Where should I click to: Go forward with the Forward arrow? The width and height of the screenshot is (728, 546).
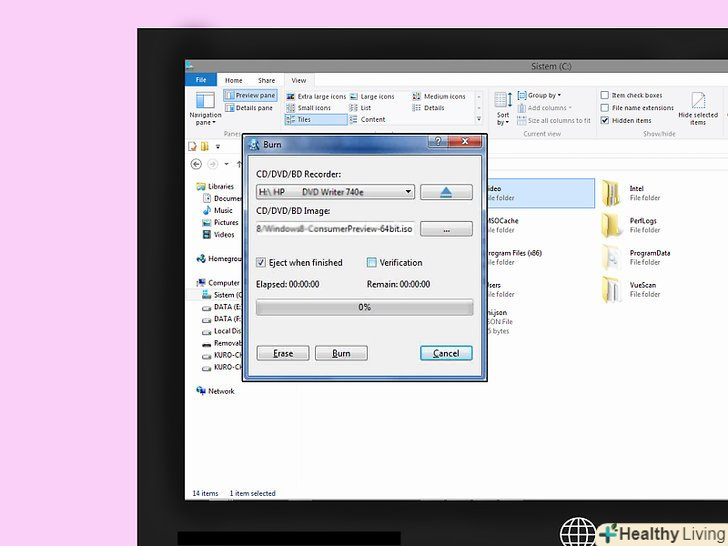point(212,164)
